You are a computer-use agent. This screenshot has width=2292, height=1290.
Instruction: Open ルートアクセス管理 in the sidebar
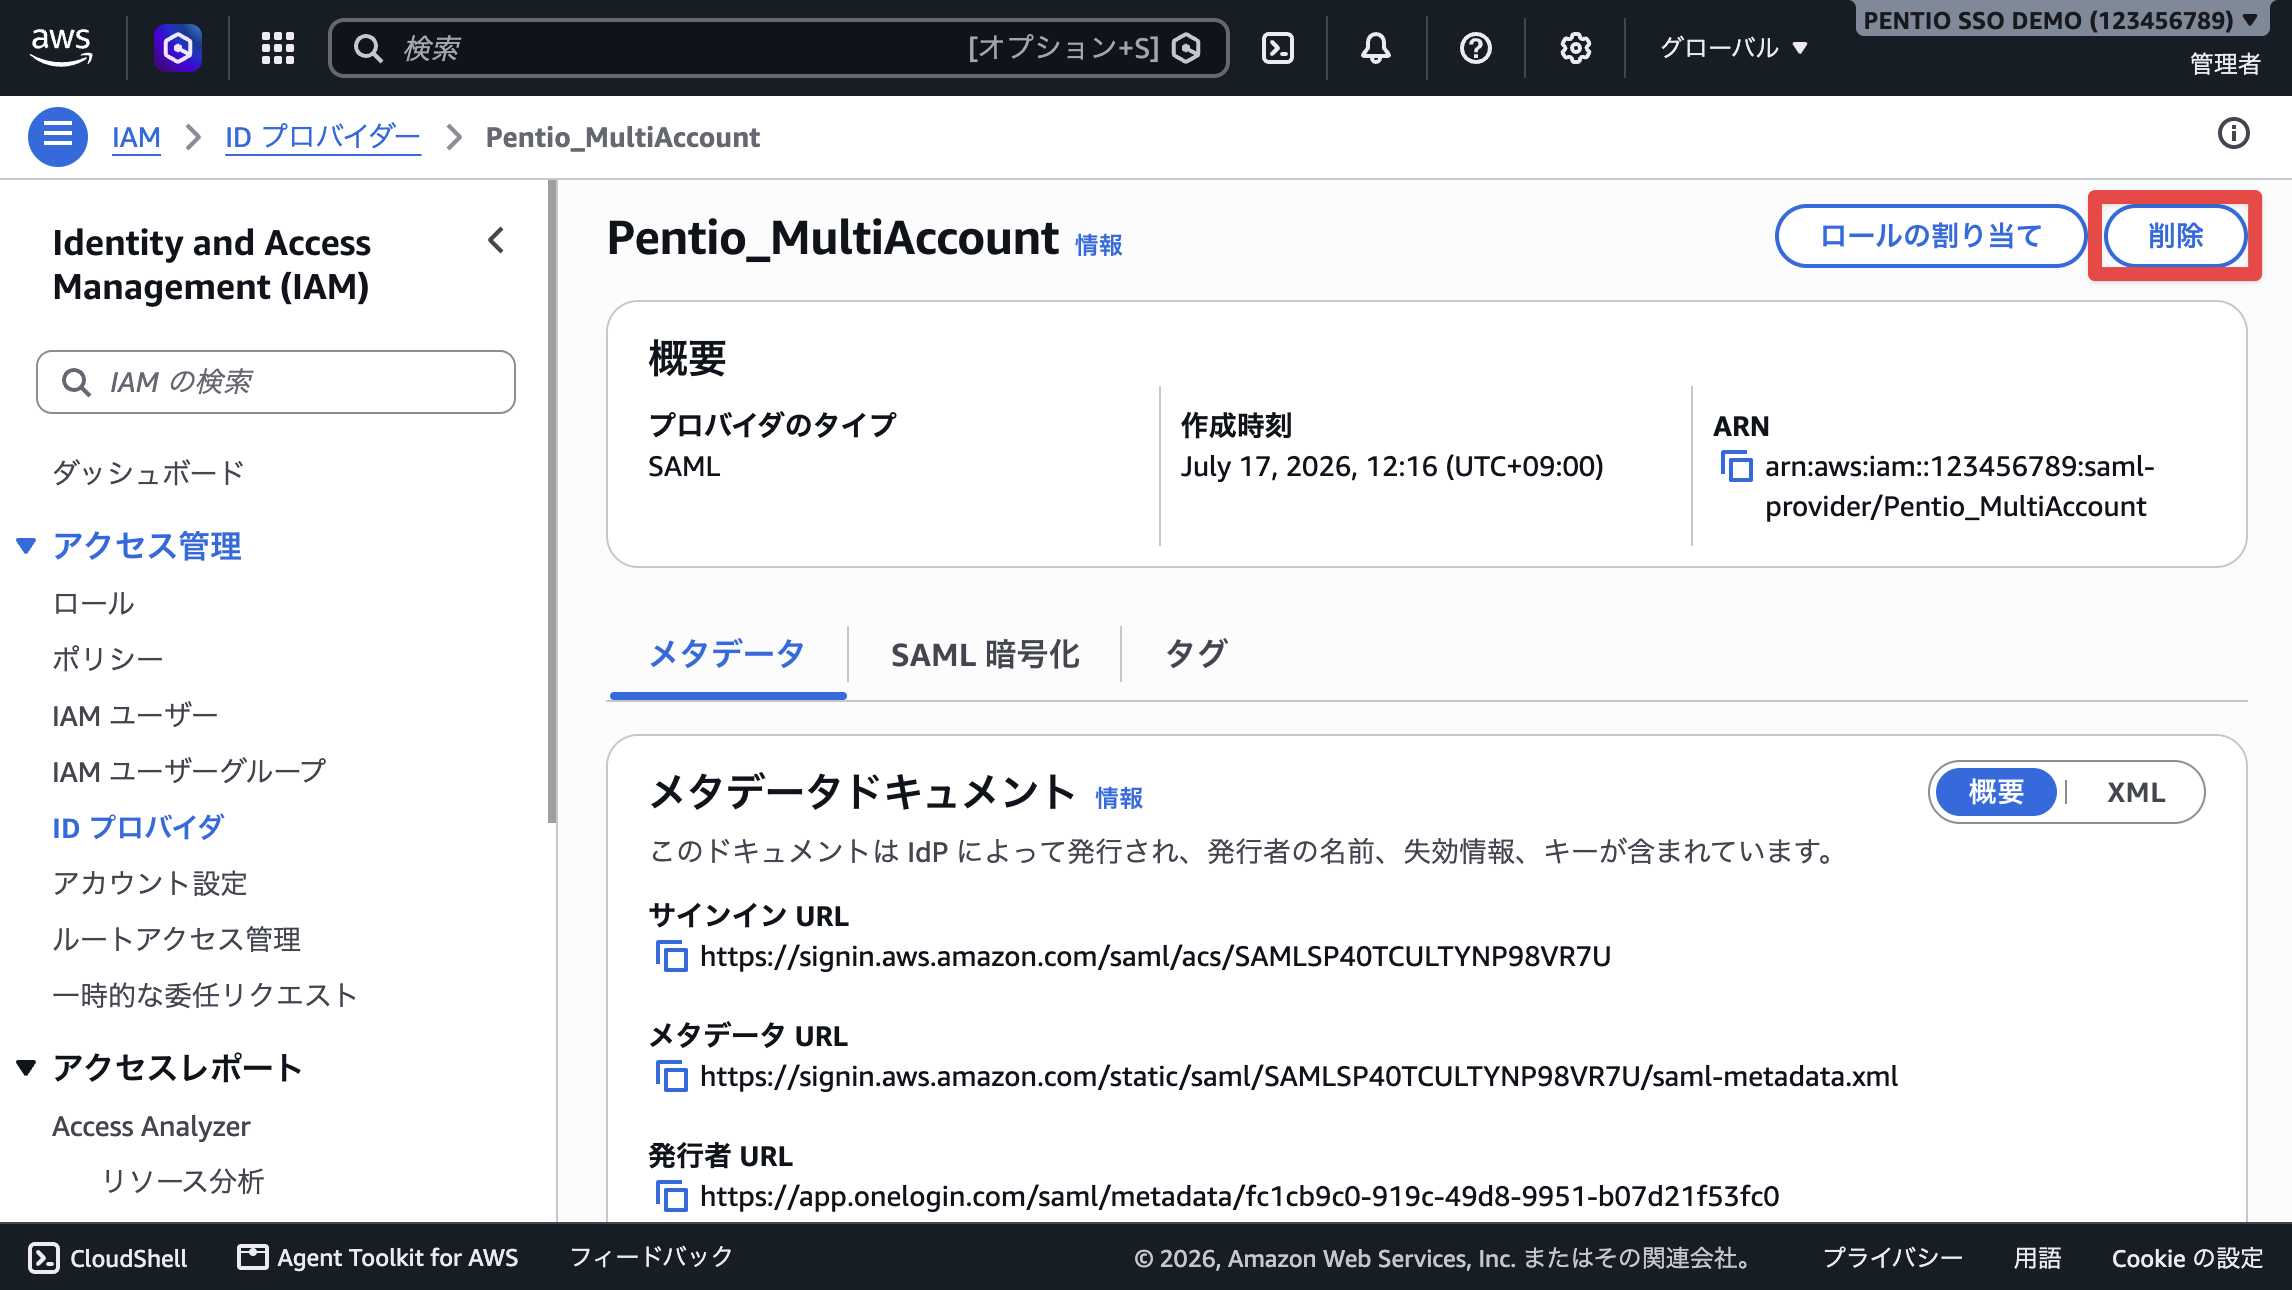(x=177, y=939)
